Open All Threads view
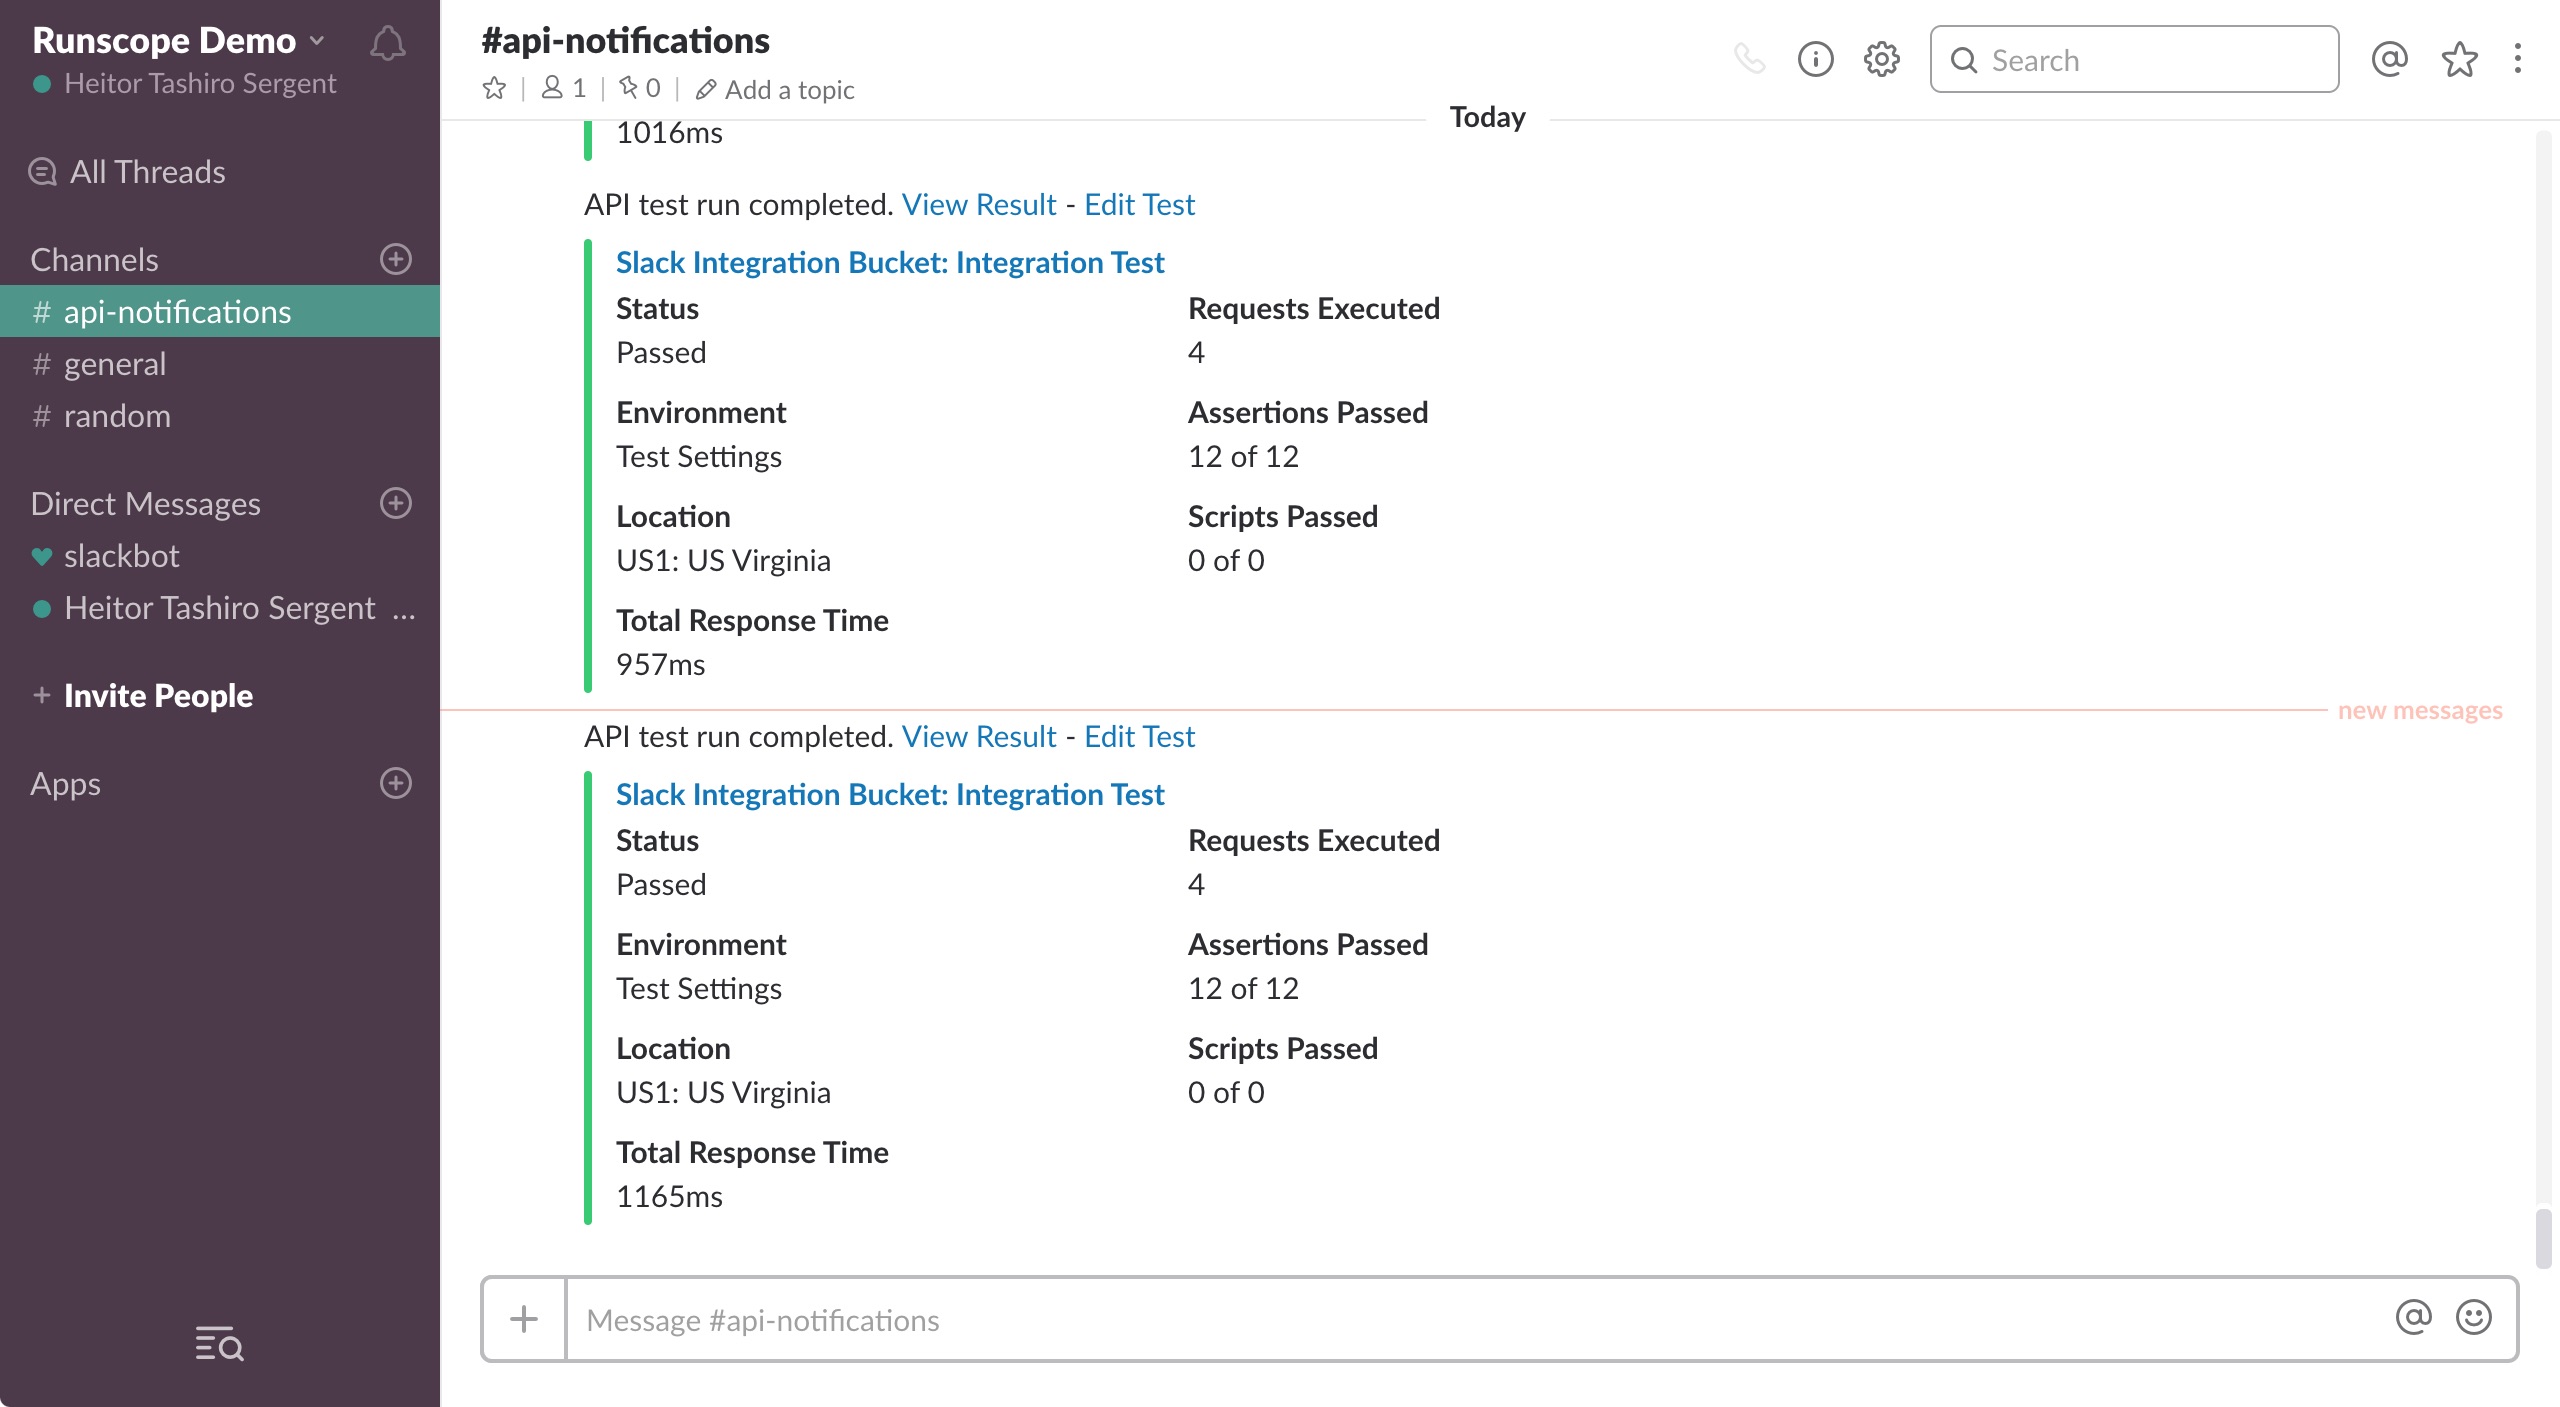2560x1407 pixels. click(x=127, y=172)
